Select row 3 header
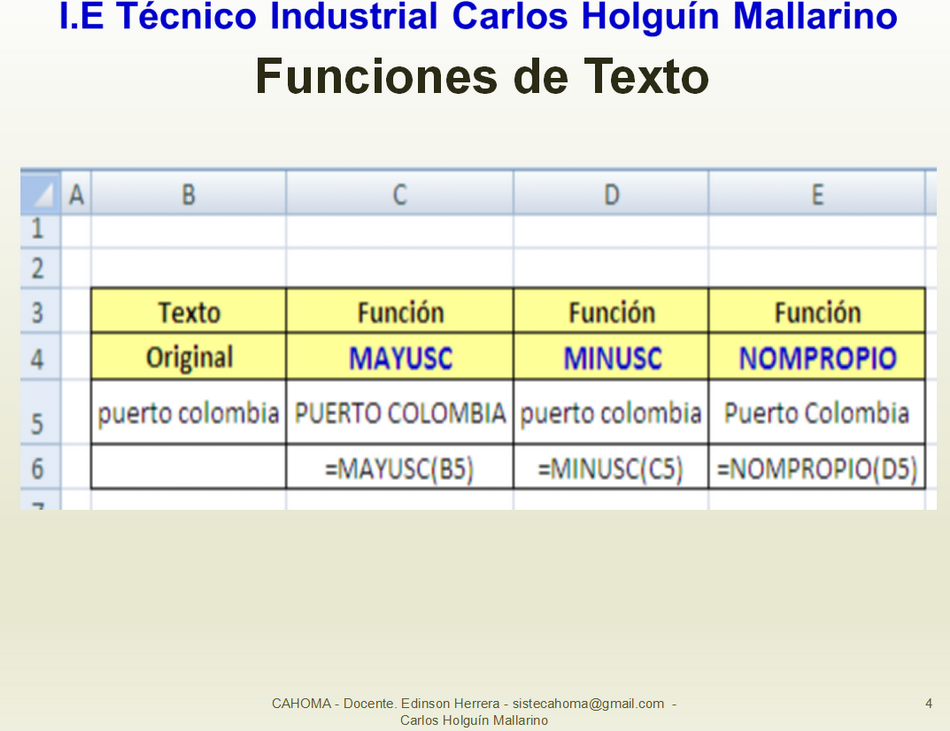The width and height of the screenshot is (950, 731). pyautogui.click(x=39, y=312)
